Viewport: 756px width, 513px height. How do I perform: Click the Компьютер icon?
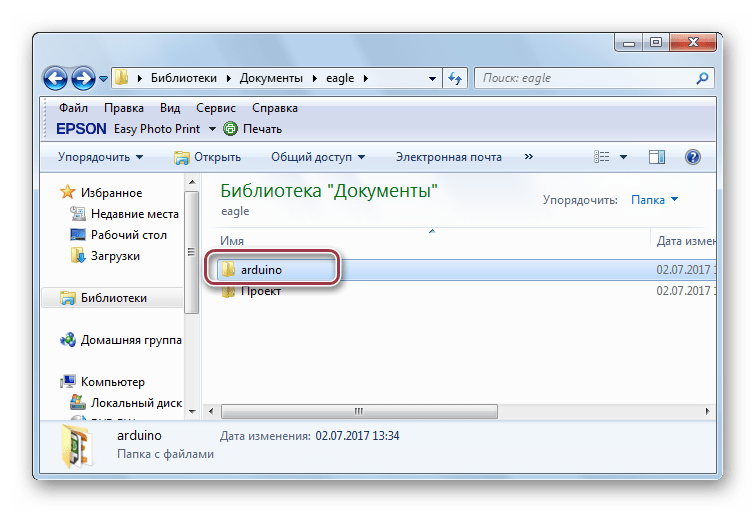coord(68,381)
